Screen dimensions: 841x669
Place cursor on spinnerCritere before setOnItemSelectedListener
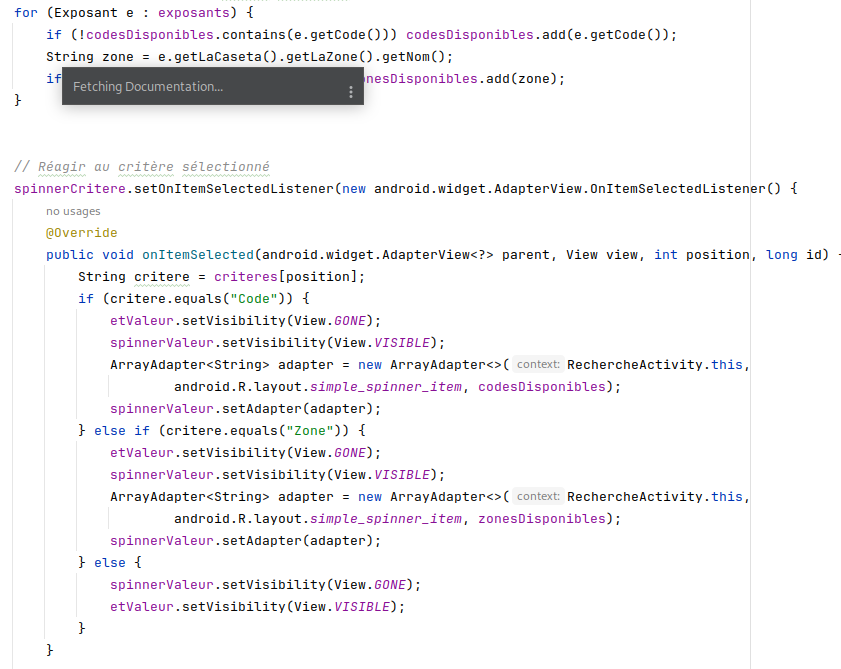coord(66,189)
